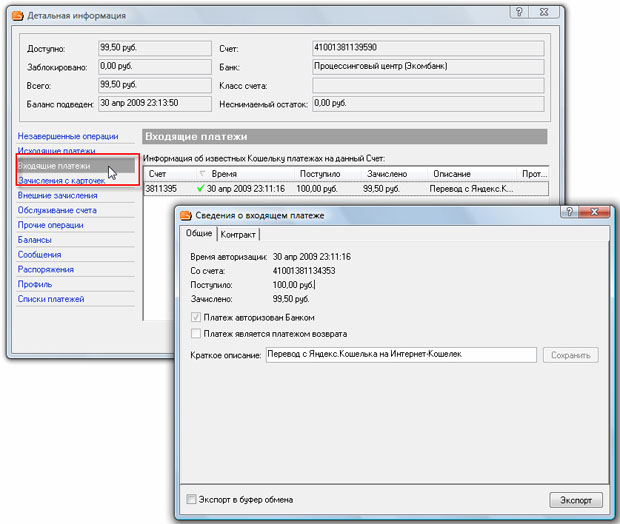Sort table by Зачислено column header
The width and height of the screenshot is (620, 524).
(x=394, y=174)
